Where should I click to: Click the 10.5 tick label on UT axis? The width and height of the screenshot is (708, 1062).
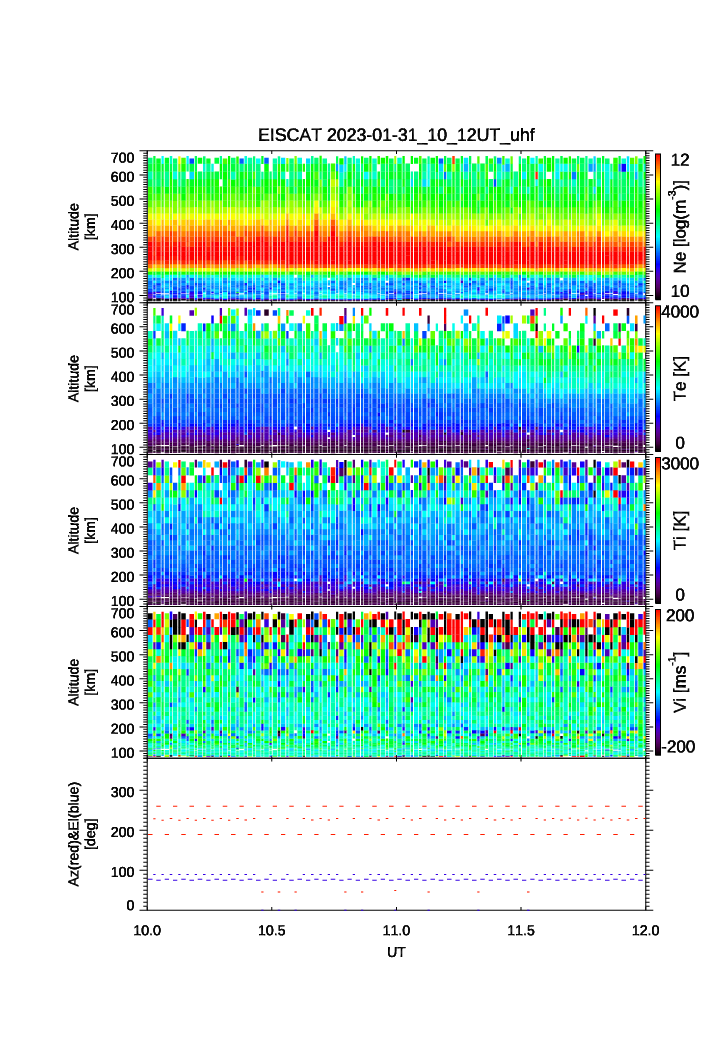272,930
